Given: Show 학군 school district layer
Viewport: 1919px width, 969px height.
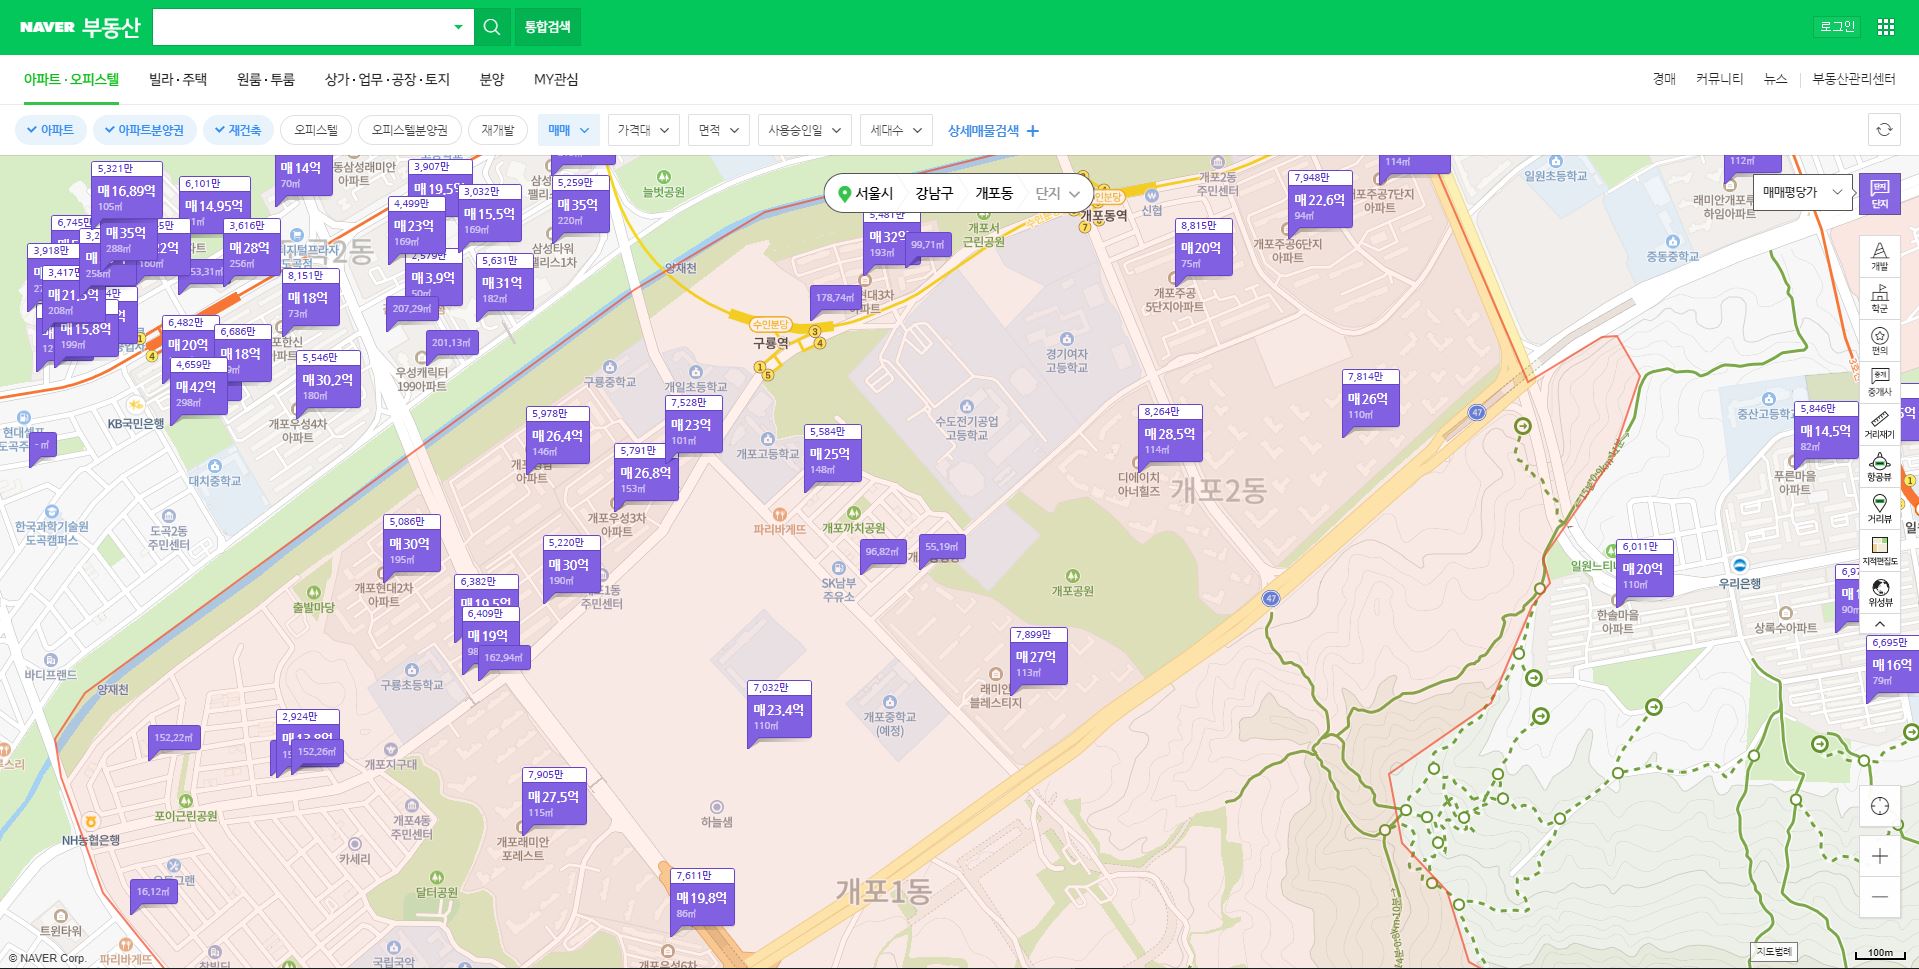Looking at the screenshot, I should [x=1880, y=298].
